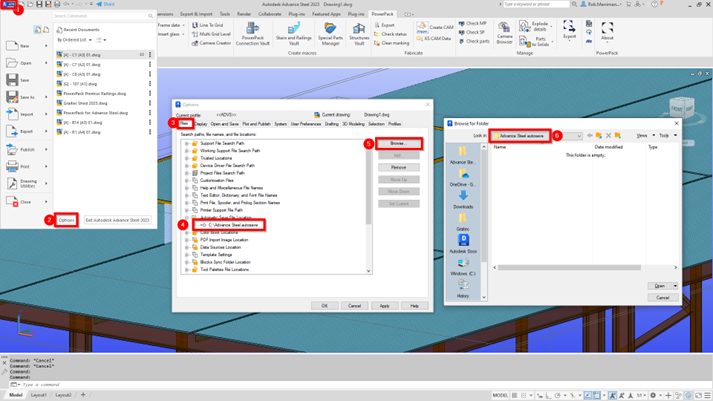713x401 pixels.
Task: Select Downloads in Browse for Folder sidebar
Action: tap(463, 200)
